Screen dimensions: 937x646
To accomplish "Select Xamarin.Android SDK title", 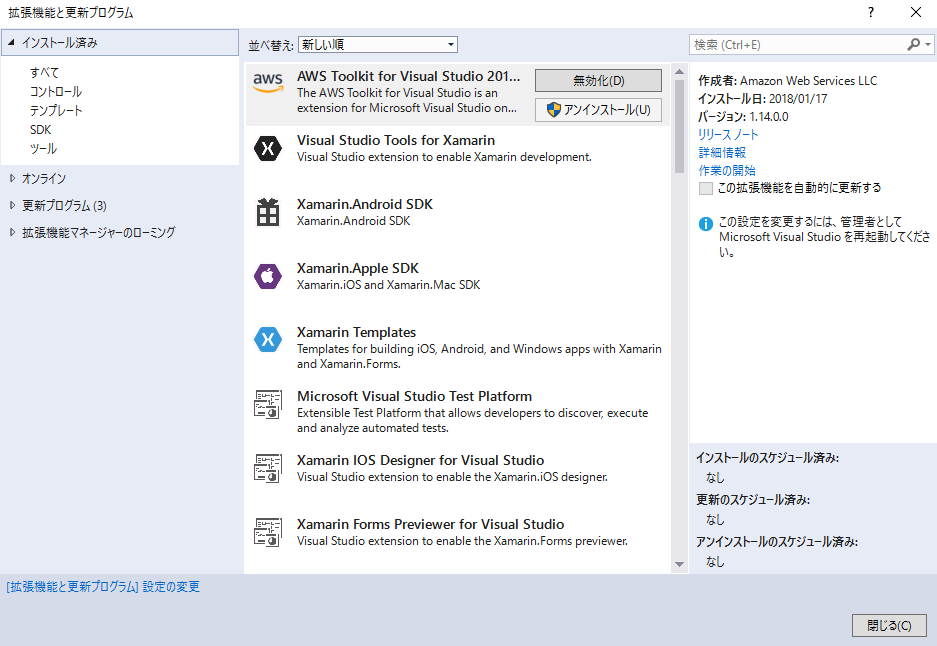I will 365,204.
